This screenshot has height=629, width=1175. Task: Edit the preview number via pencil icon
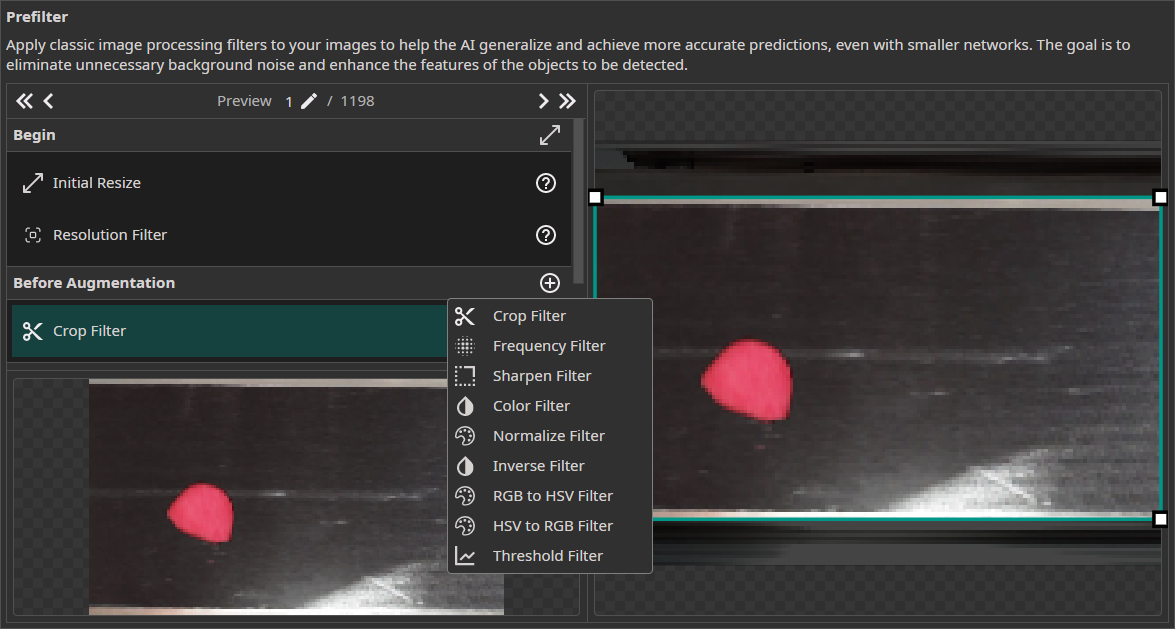click(x=308, y=100)
